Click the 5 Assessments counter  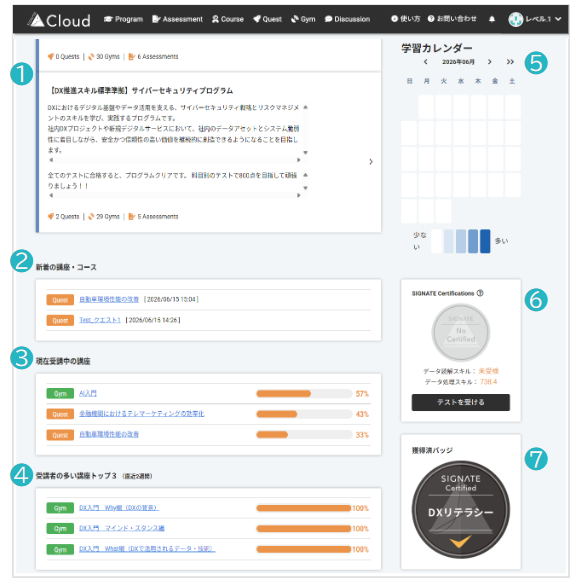[153, 216]
